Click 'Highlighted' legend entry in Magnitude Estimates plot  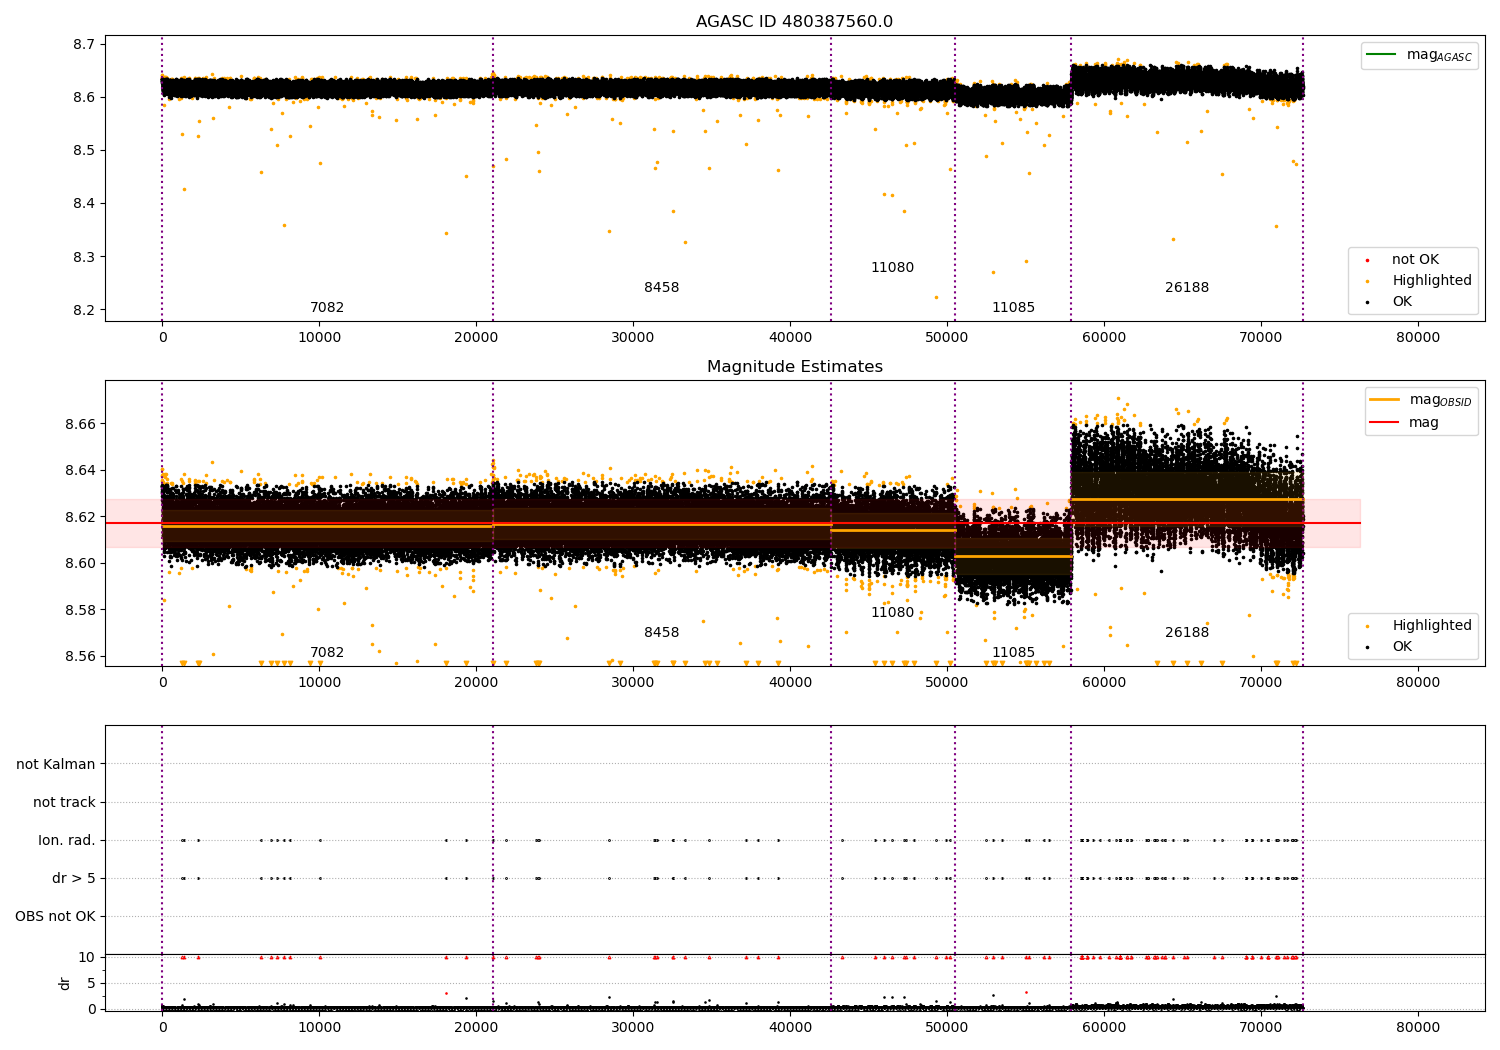coord(1420,626)
